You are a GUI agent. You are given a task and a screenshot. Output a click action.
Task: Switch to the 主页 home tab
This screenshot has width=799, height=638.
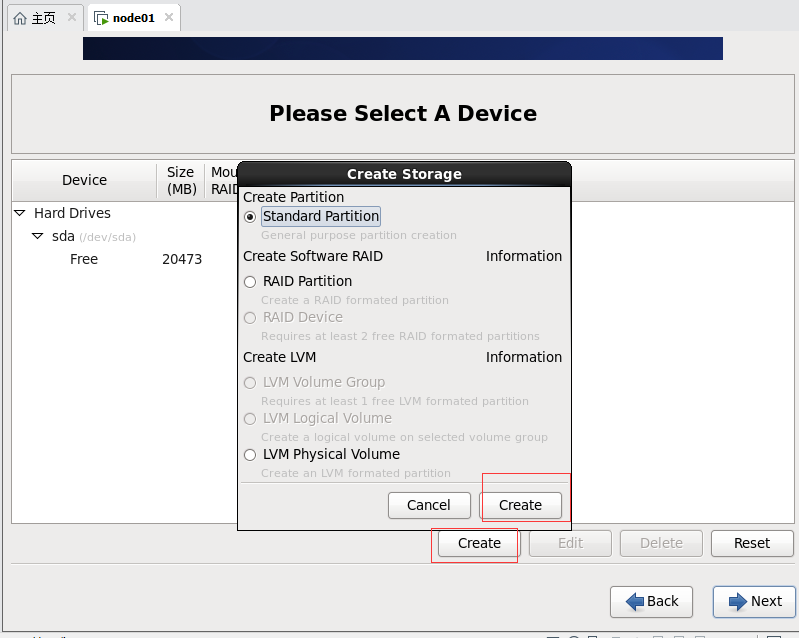tap(43, 18)
